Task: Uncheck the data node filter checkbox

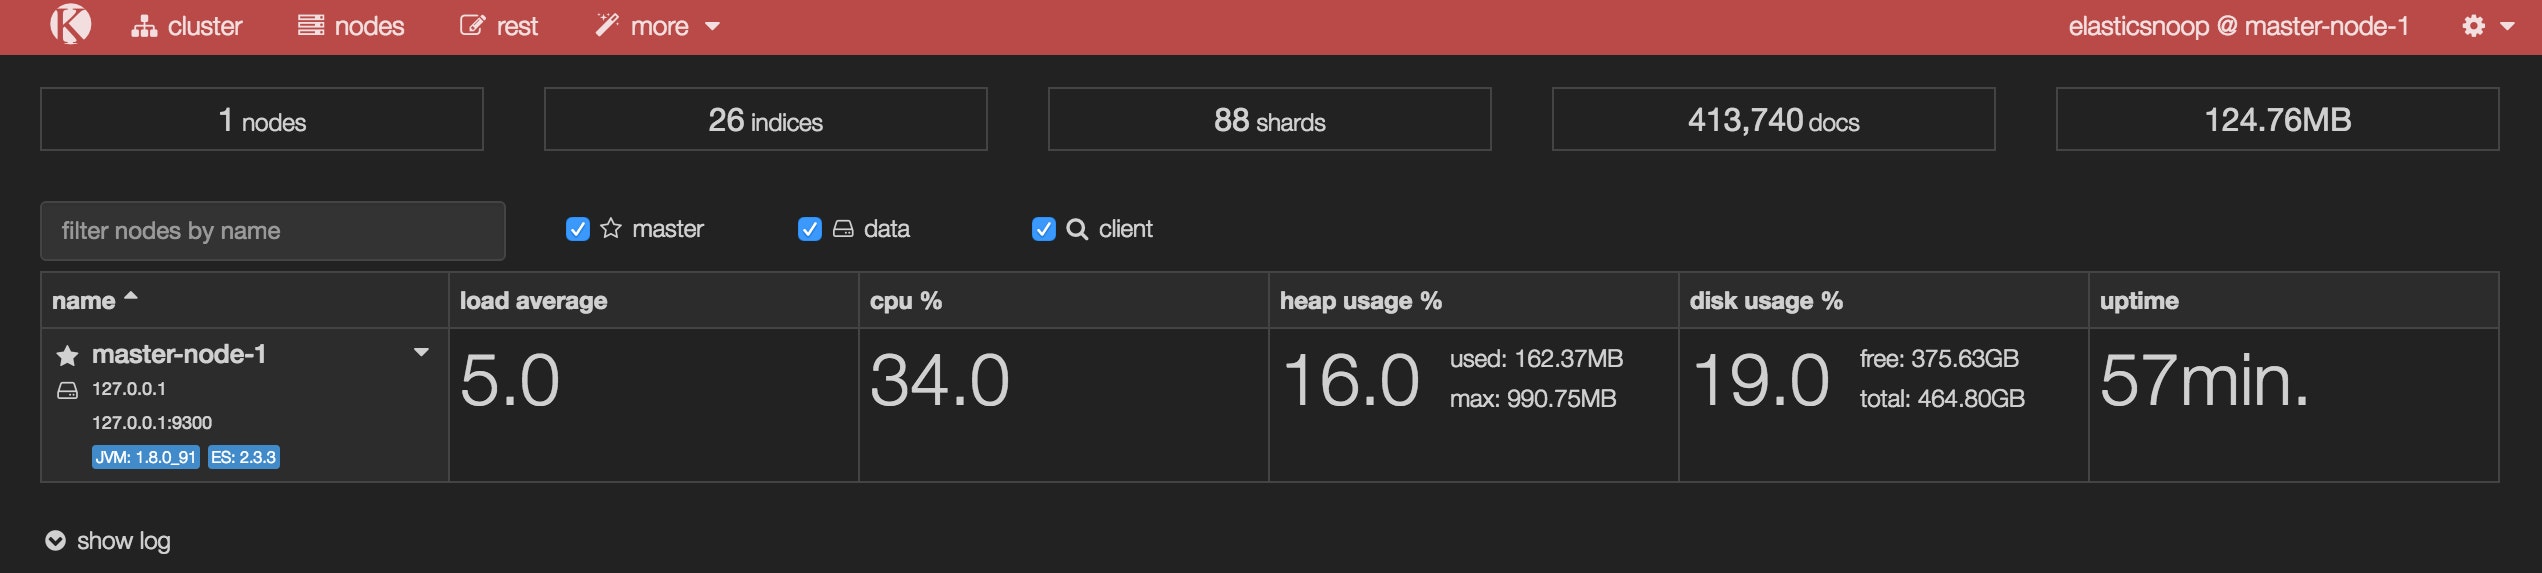Action: point(810,229)
